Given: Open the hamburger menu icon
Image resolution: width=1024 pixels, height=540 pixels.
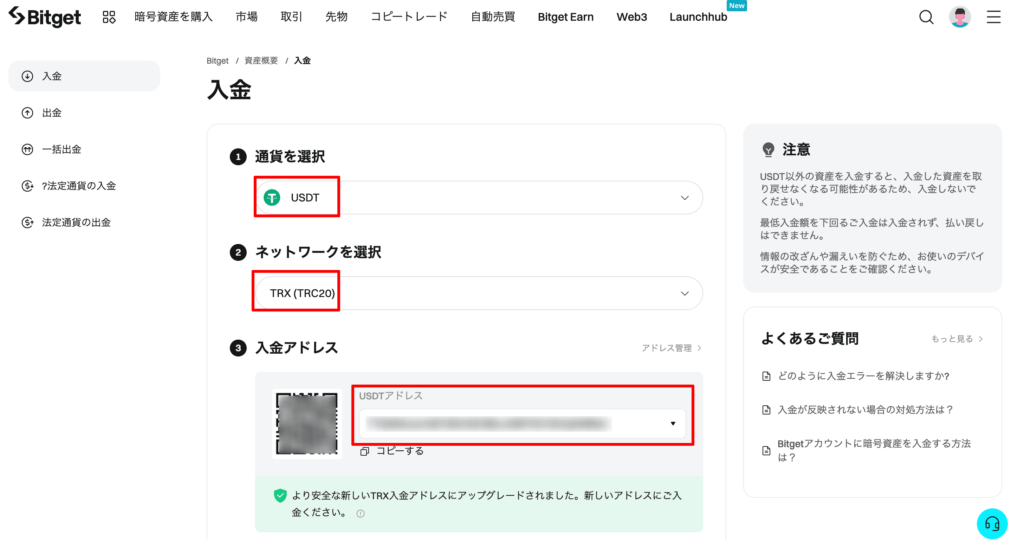Looking at the screenshot, I should pyautogui.click(x=993, y=17).
